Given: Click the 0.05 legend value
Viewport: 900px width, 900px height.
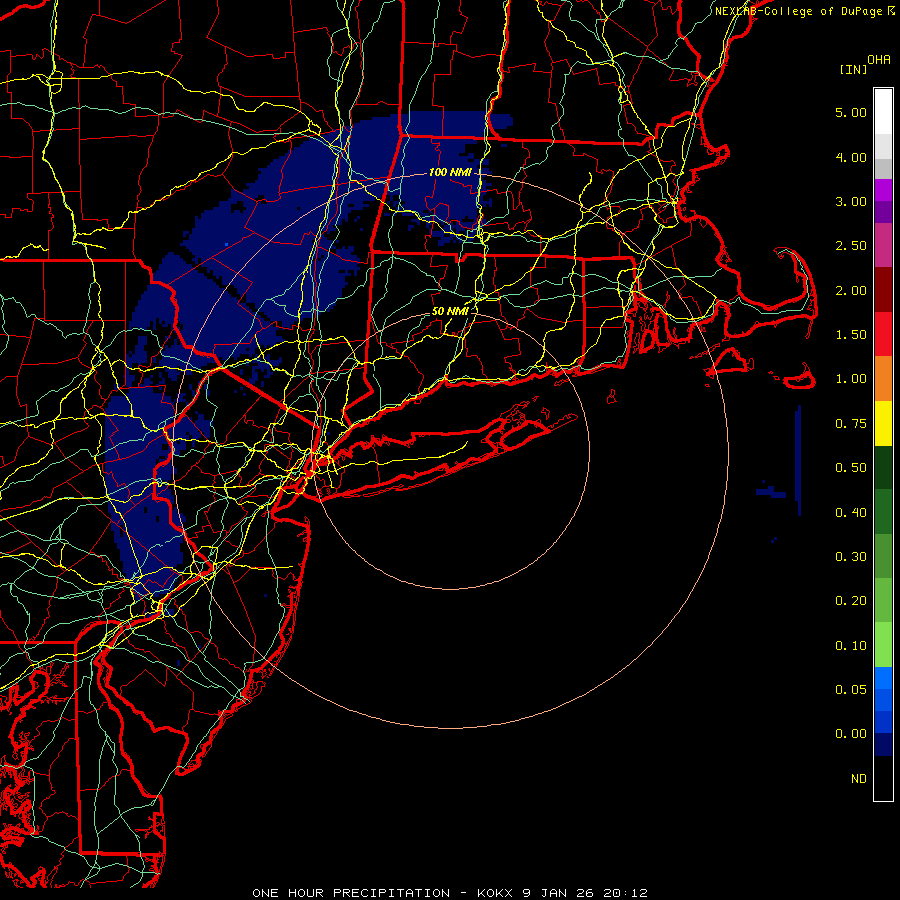Looking at the screenshot, I should [851, 690].
